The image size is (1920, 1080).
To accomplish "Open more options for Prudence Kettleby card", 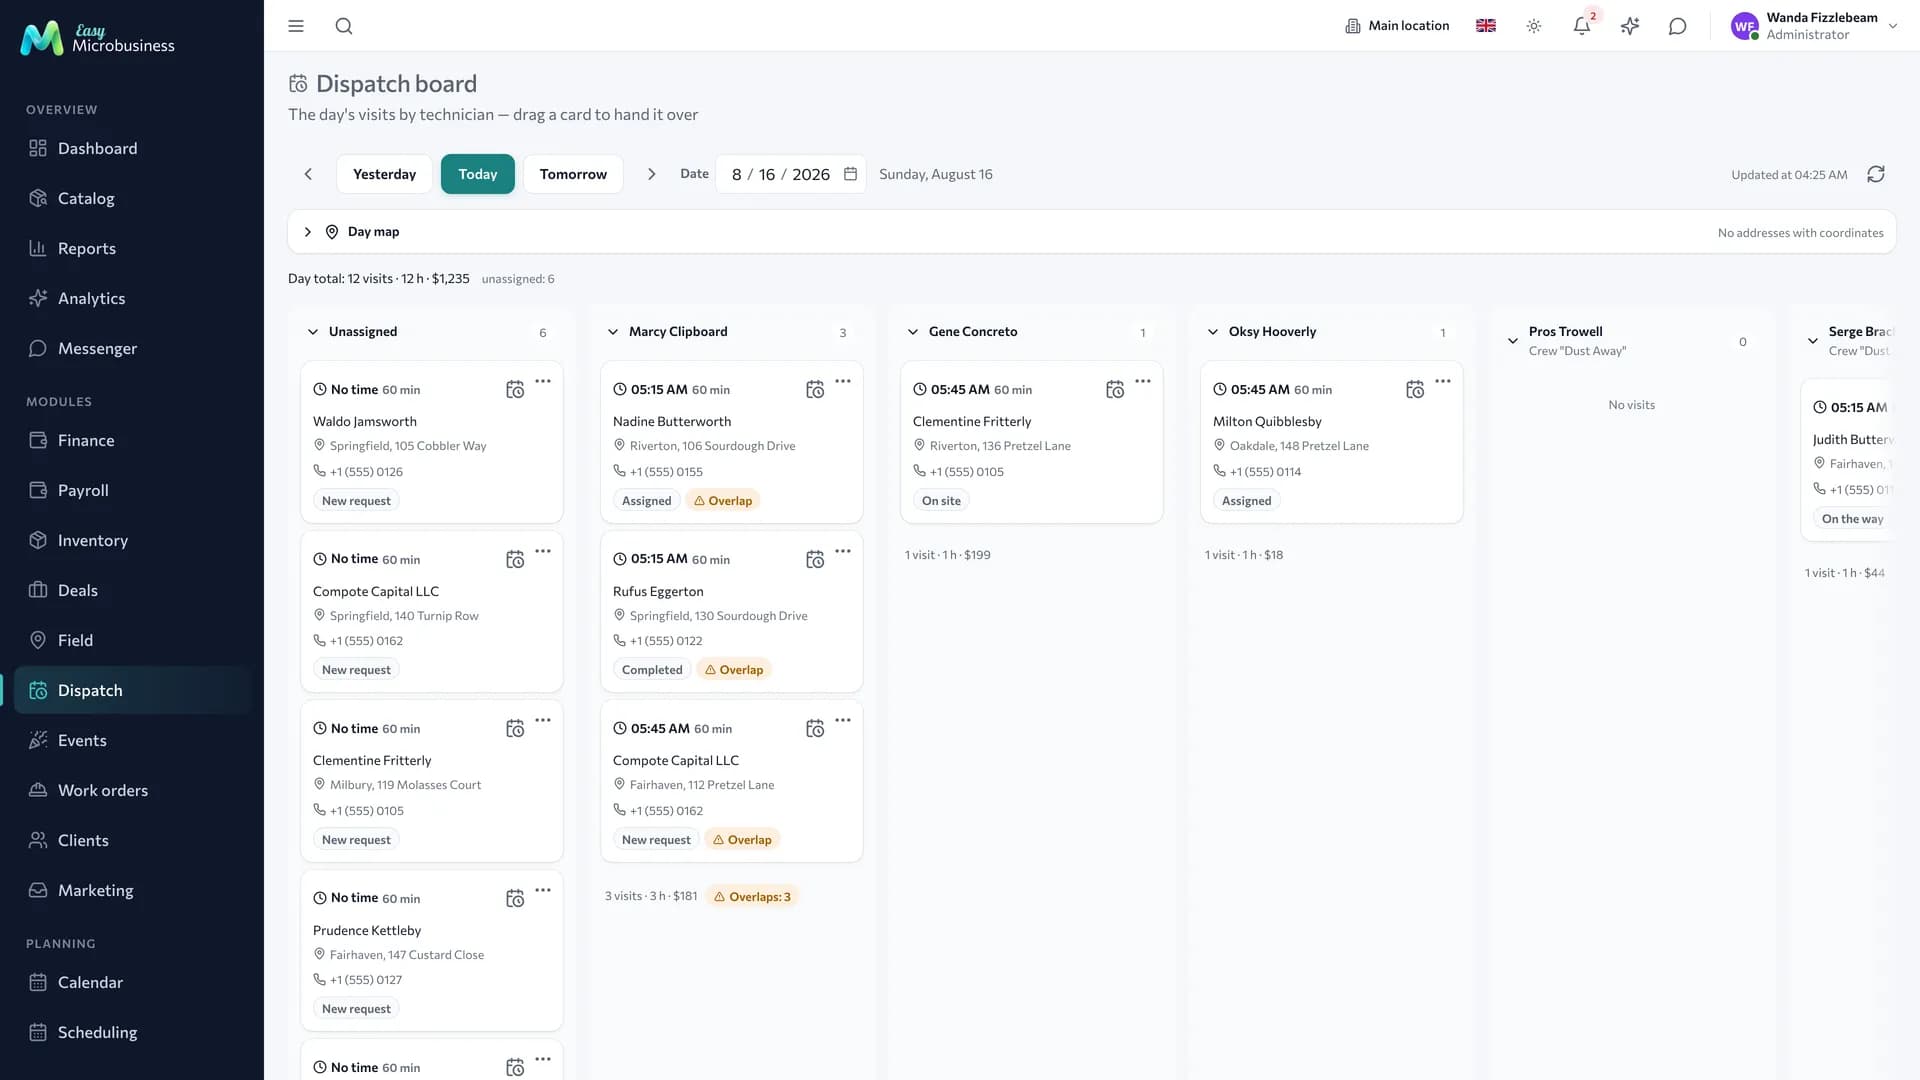I will click(x=543, y=890).
